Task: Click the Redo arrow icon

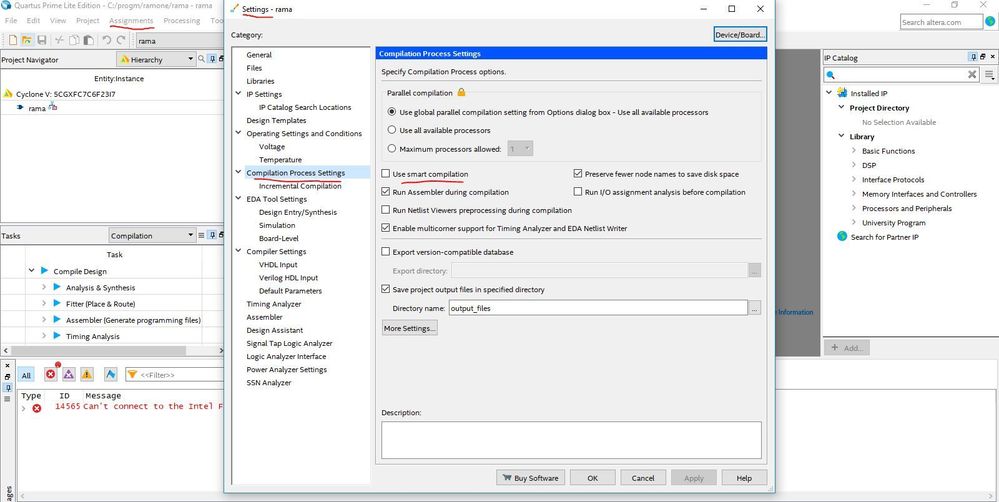Action: pyautogui.click(x=121, y=40)
